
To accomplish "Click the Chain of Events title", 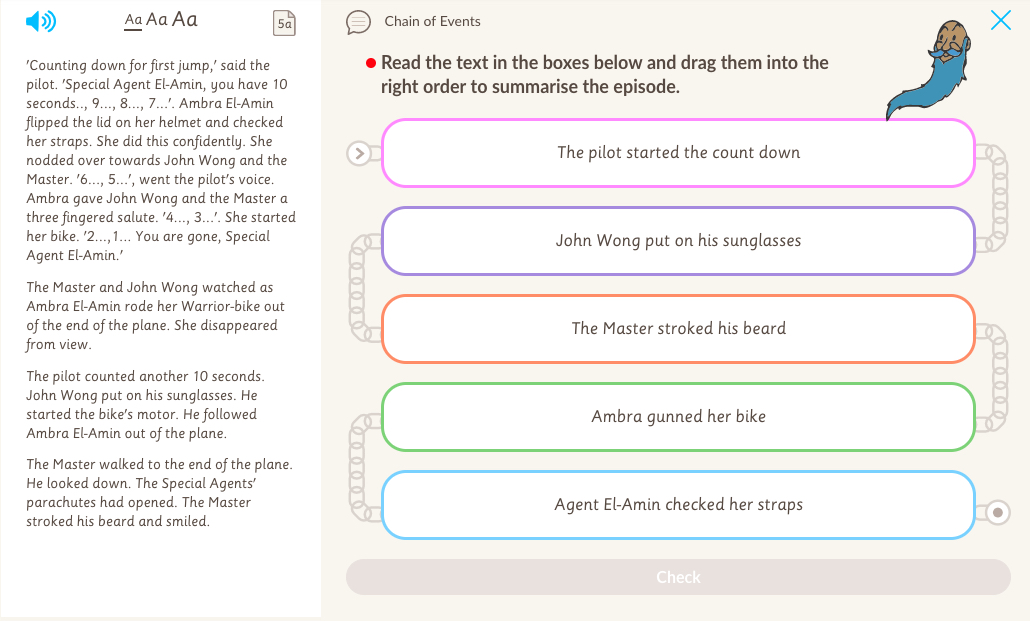I will (432, 21).
